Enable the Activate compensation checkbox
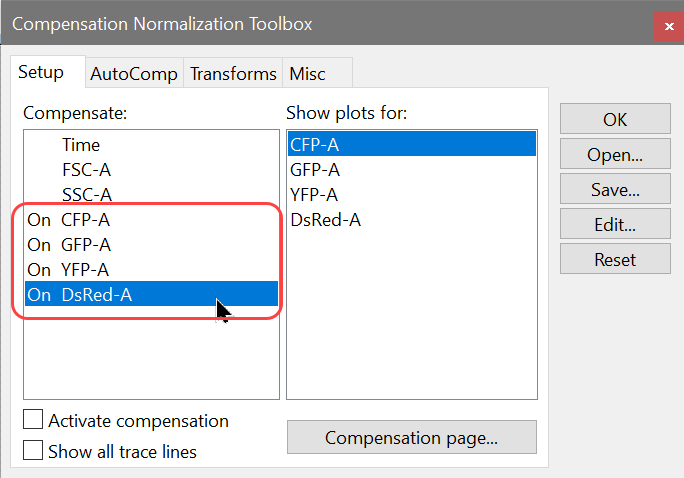The image size is (684, 478). point(34,420)
